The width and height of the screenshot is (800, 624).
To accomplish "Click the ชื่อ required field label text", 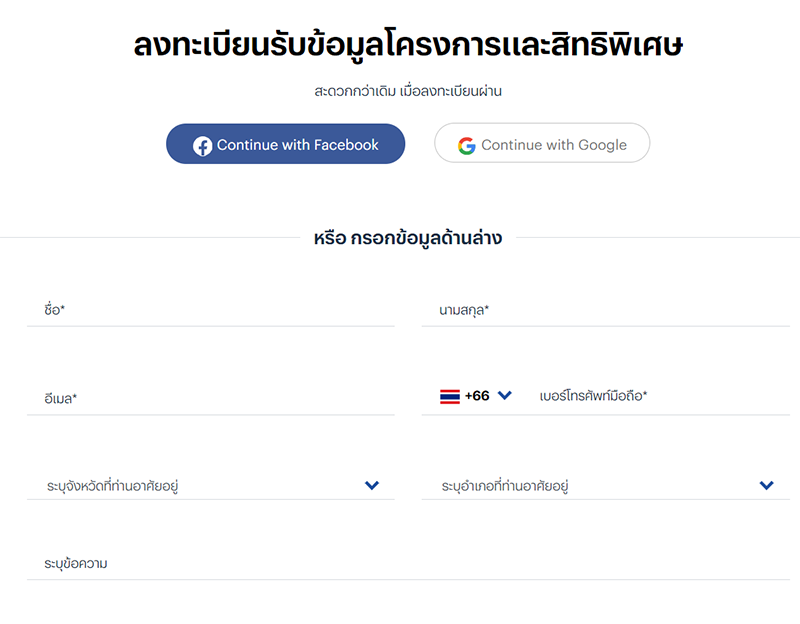I will pos(54,311).
